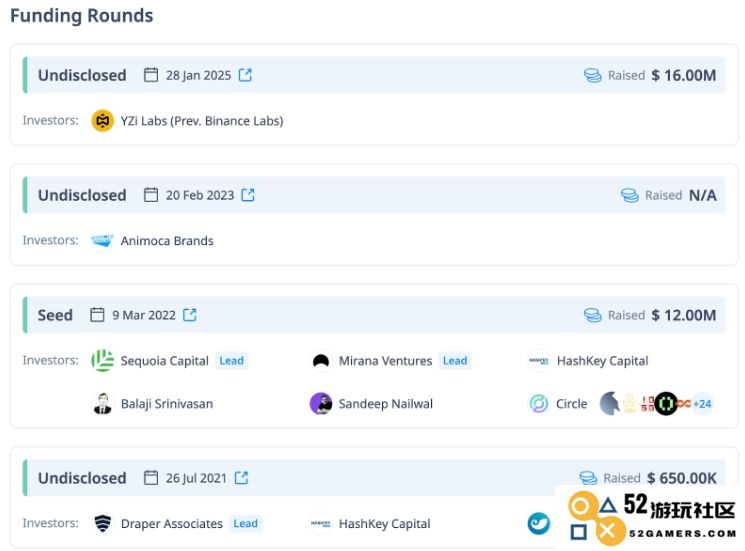745x551 pixels.
Task: Click HashKey Capital logo in the 26 Jul 2021 round
Action: (321, 523)
